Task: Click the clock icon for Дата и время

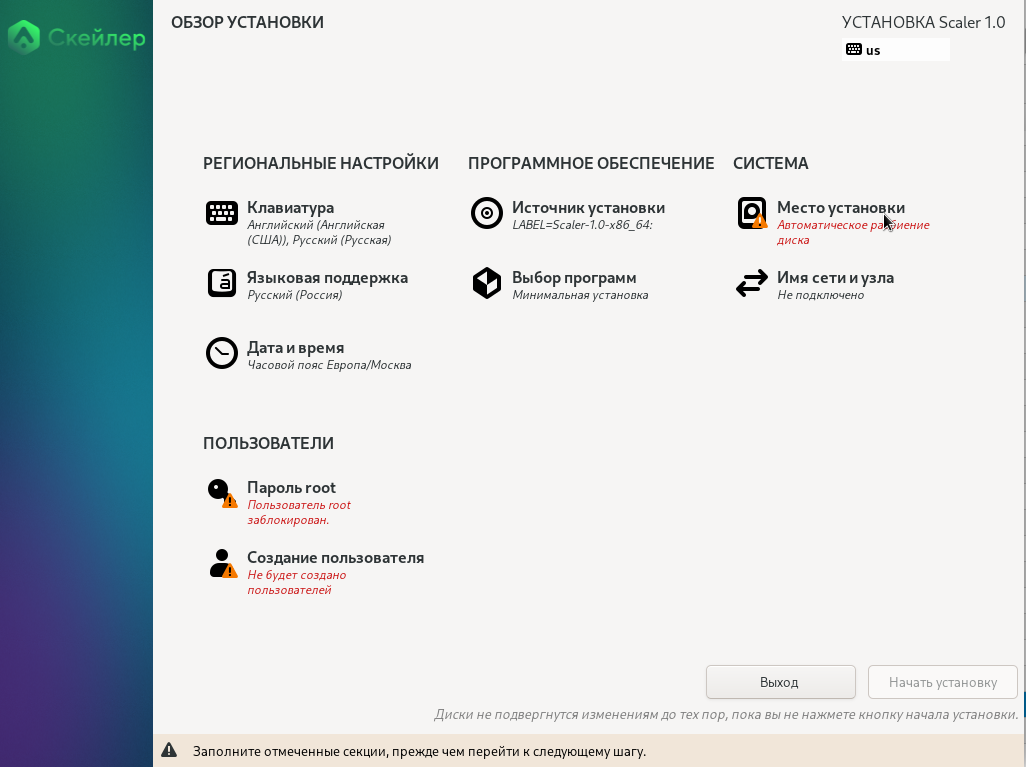Action: [x=222, y=353]
